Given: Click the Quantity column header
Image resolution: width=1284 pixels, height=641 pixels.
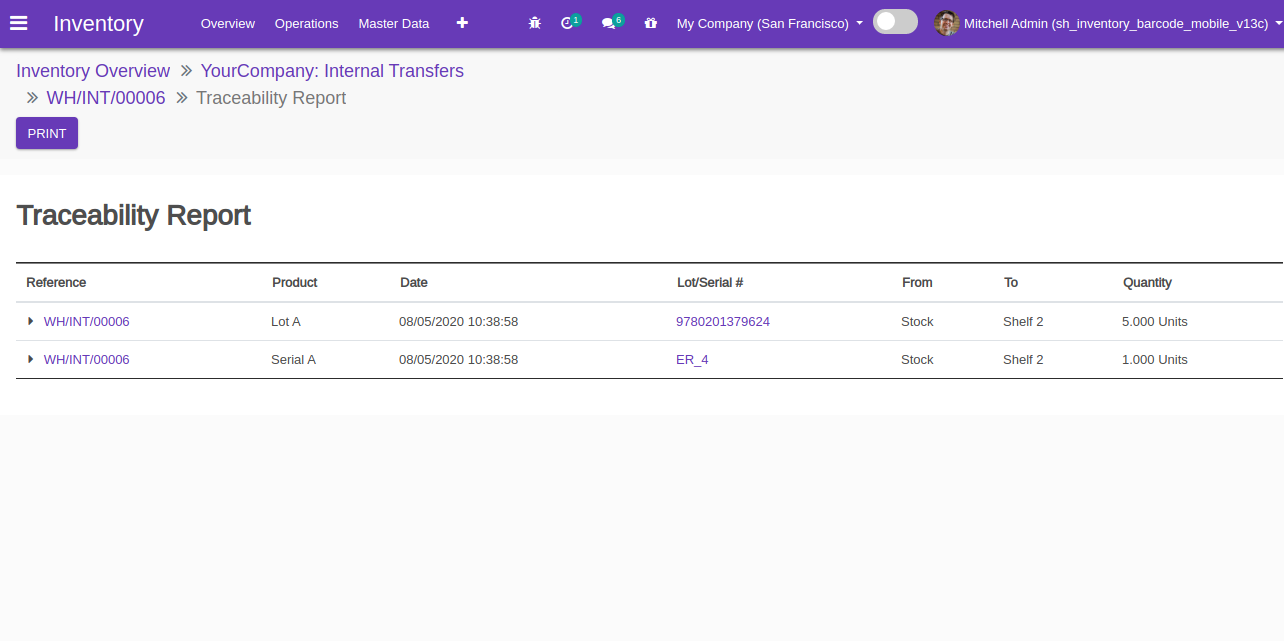Looking at the screenshot, I should coord(1147,283).
